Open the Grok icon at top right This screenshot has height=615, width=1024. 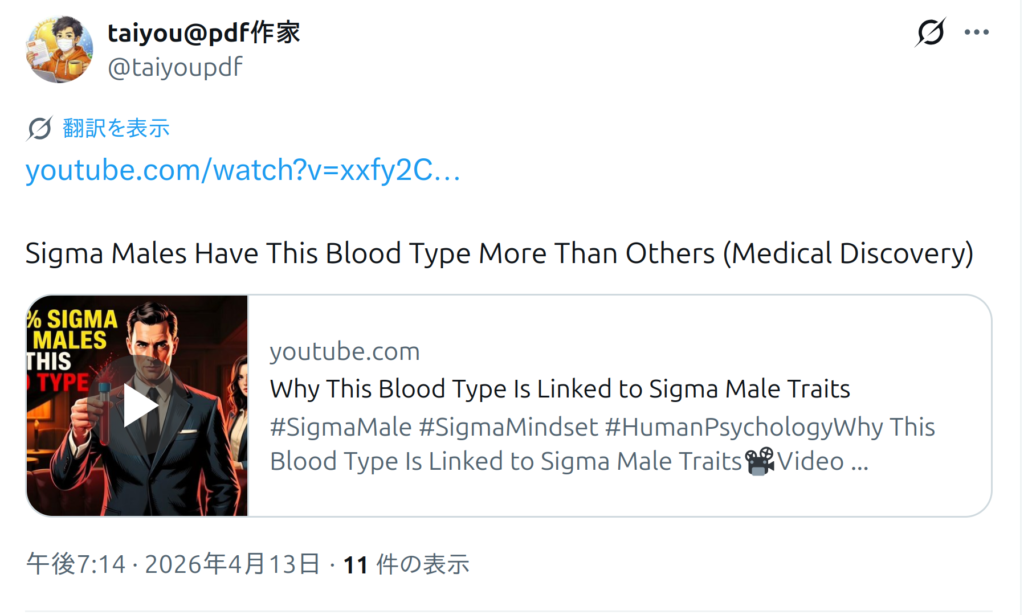[930, 33]
